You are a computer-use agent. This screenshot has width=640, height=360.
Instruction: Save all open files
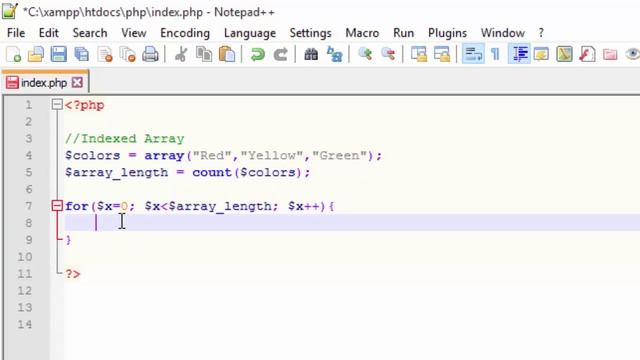pos(82,54)
